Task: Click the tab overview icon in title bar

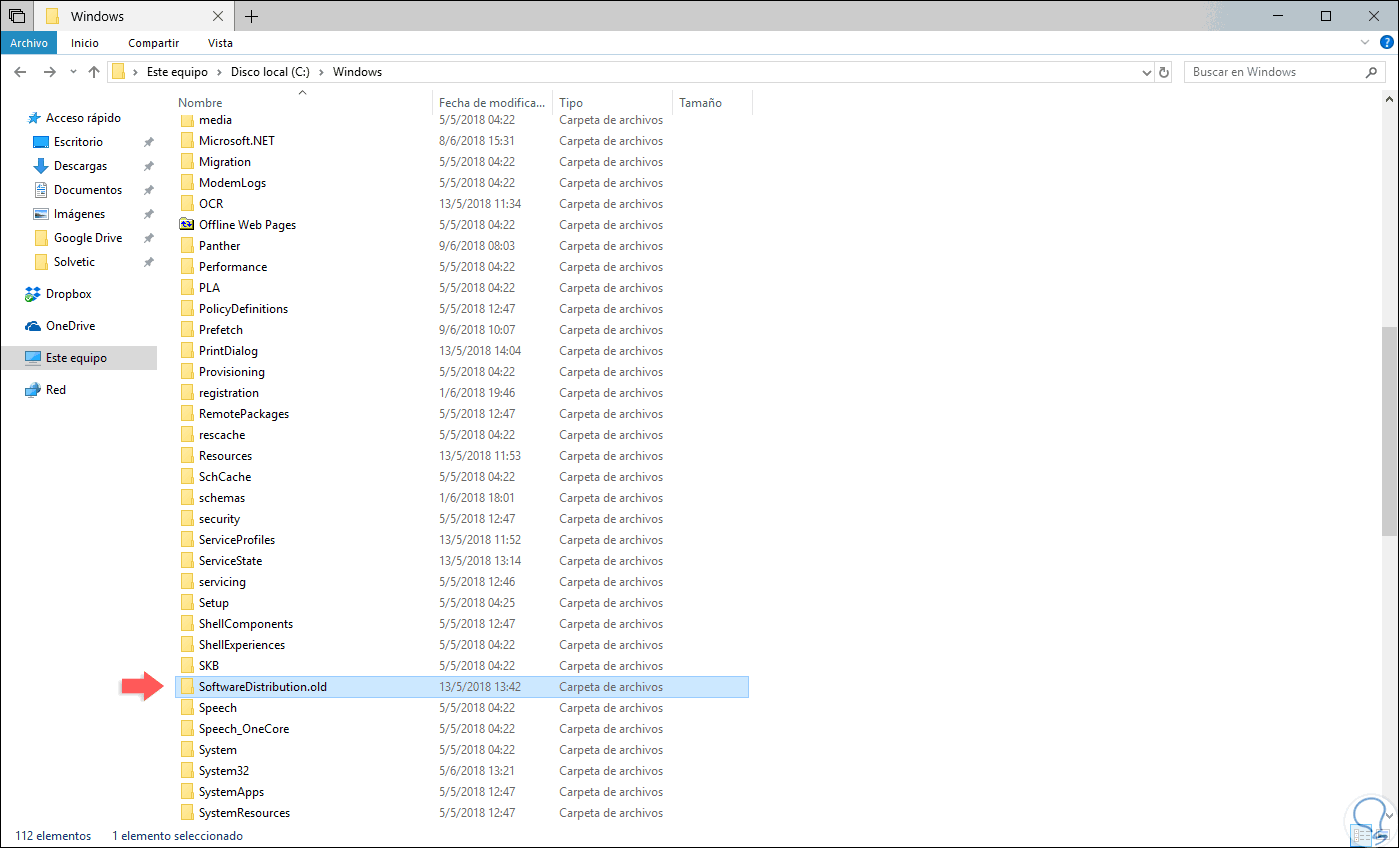Action: tap(17, 16)
